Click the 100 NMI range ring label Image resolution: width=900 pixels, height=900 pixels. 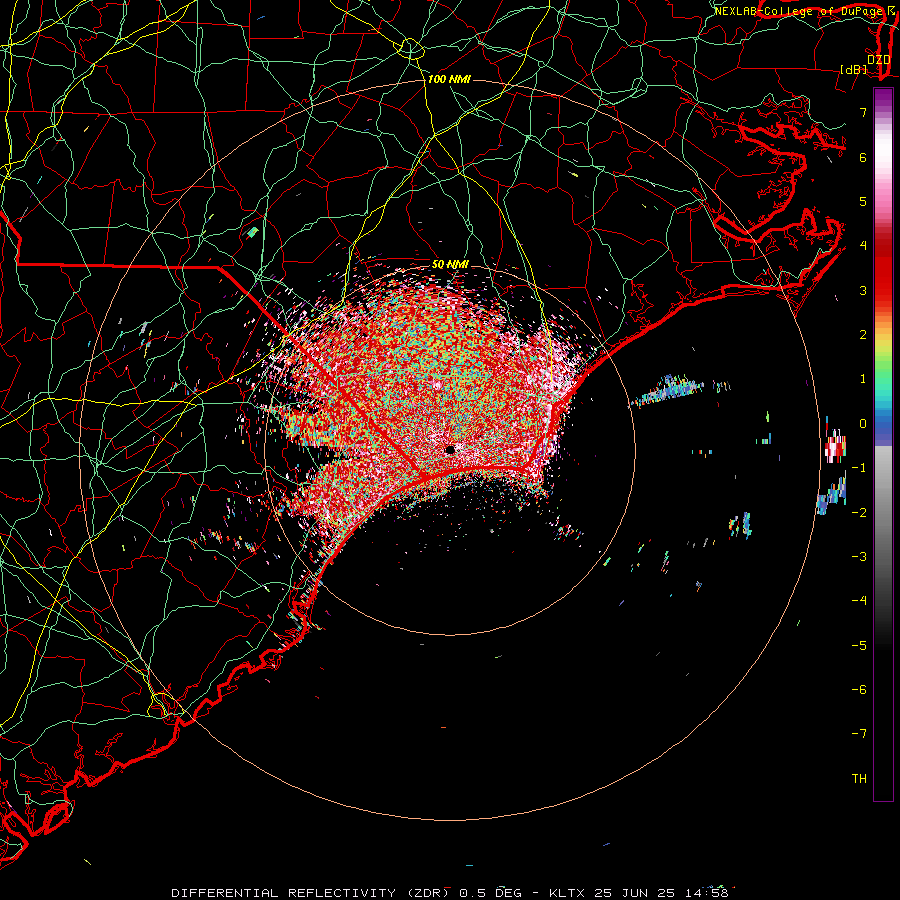coord(449,79)
